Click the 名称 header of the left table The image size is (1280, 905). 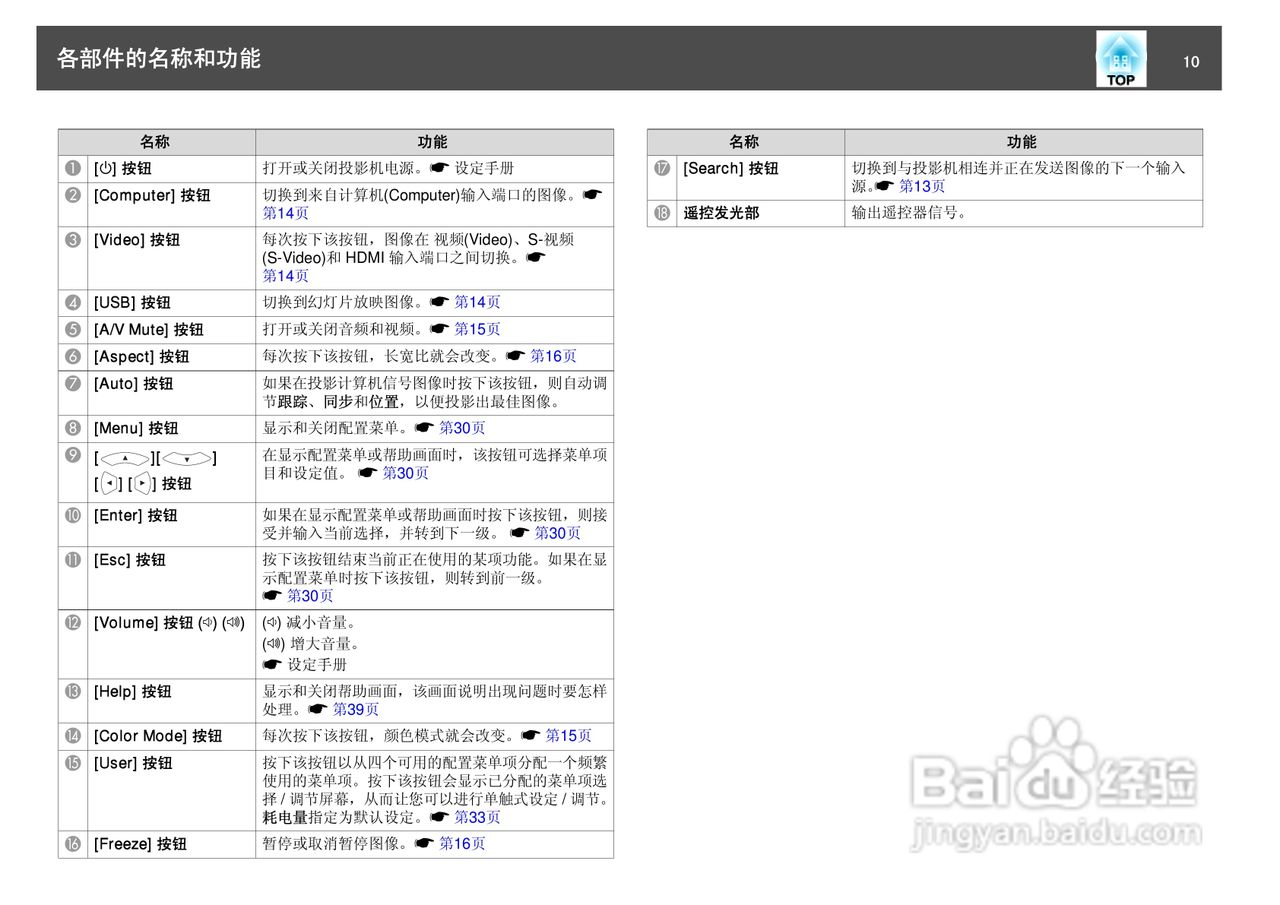pyautogui.click(x=155, y=142)
